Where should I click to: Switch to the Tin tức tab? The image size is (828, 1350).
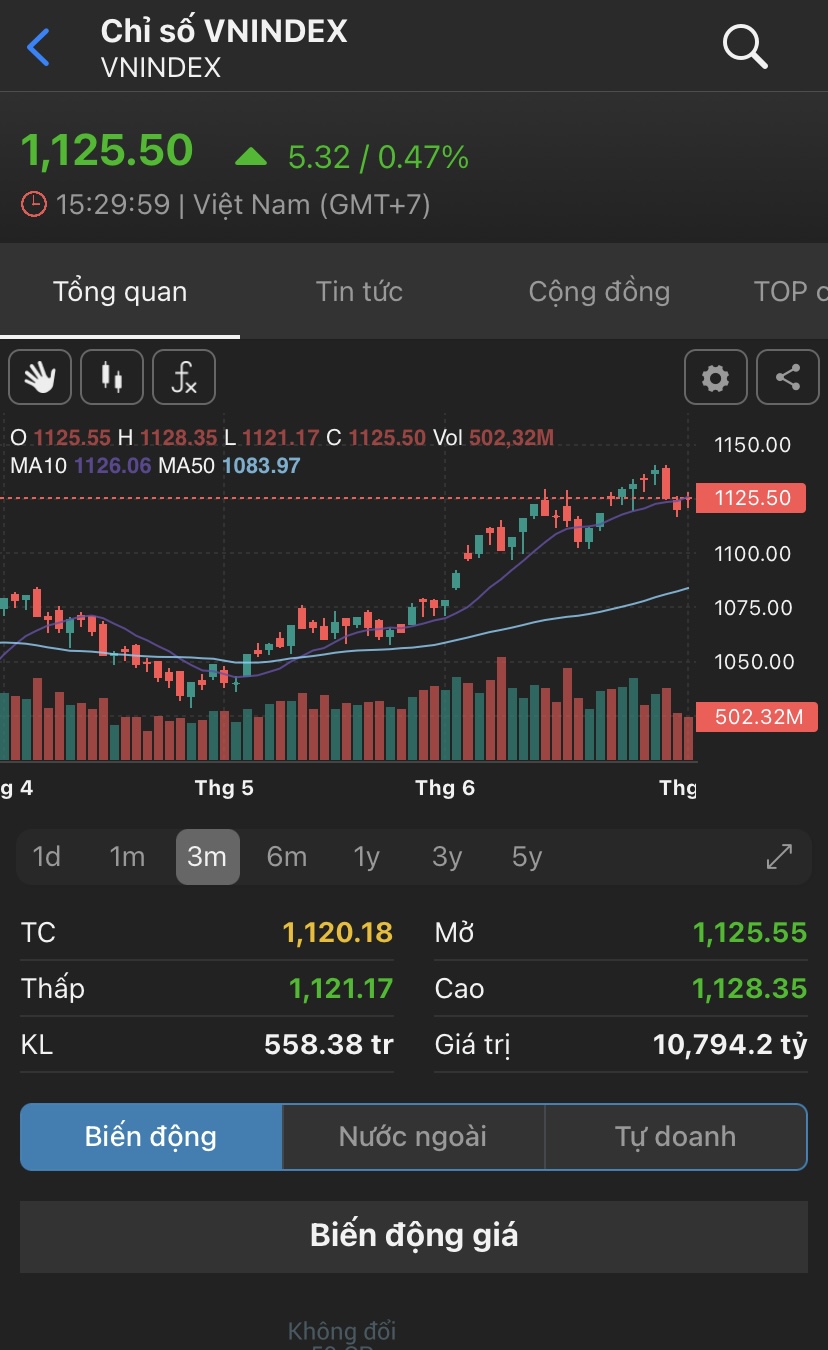[359, 292]
